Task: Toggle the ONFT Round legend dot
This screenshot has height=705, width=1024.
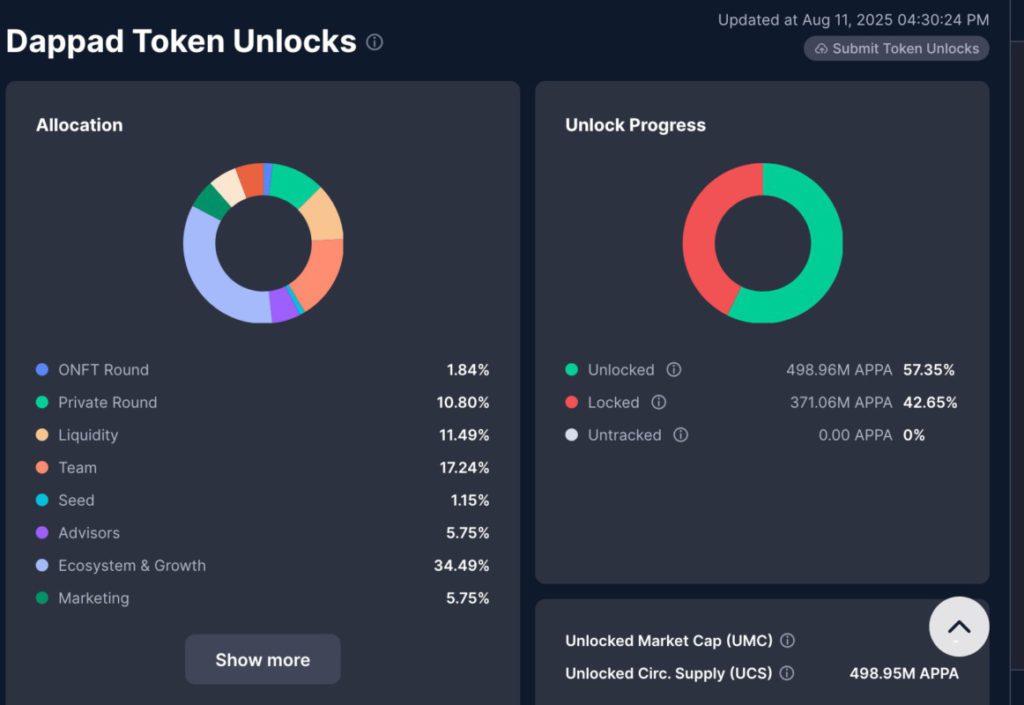Action: [x=42, y=370]
